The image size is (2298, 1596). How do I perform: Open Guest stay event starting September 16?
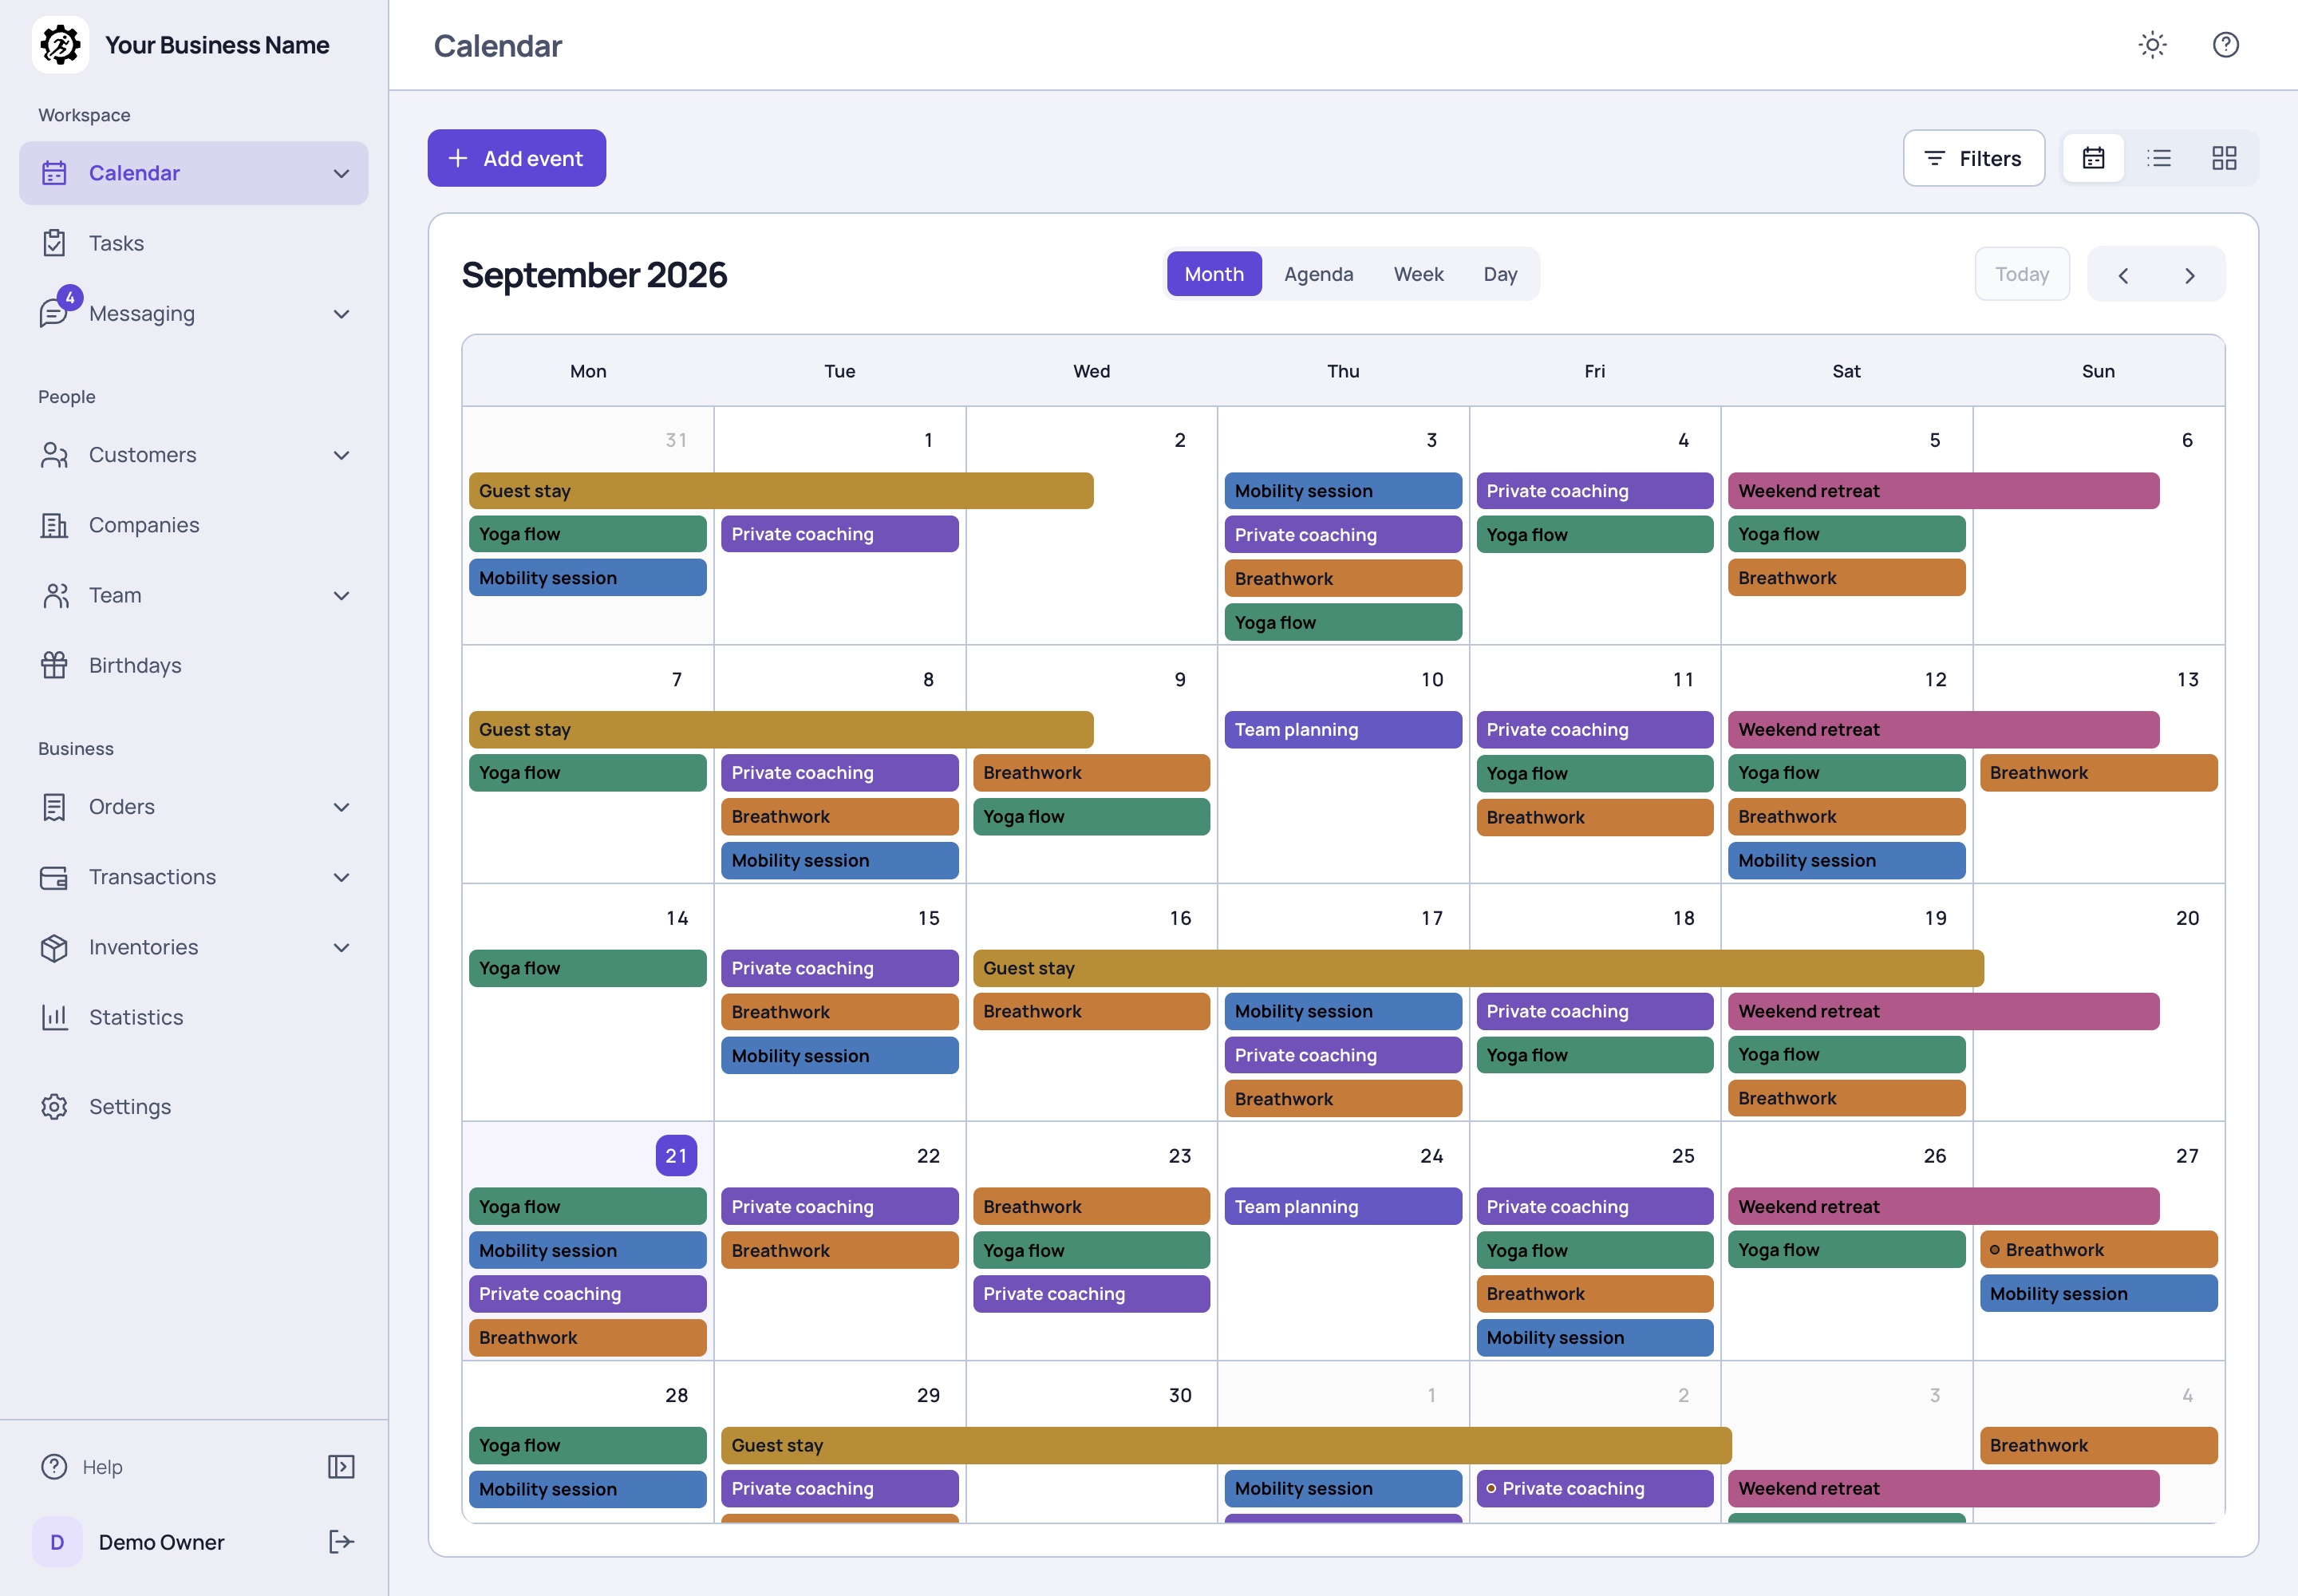tap(1478, 968)
